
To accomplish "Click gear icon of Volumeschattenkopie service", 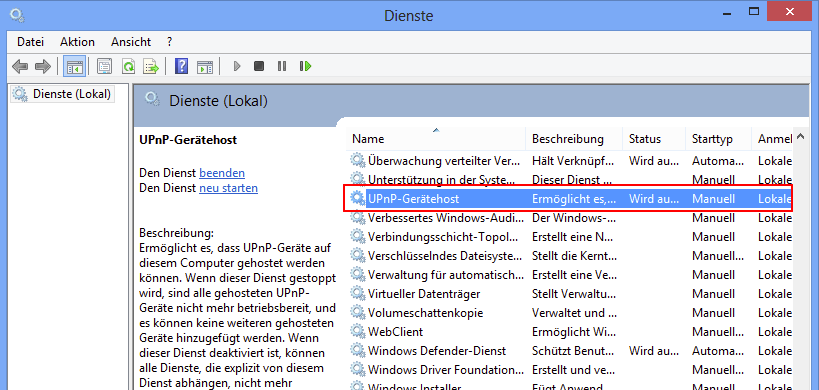I will 358,313.
